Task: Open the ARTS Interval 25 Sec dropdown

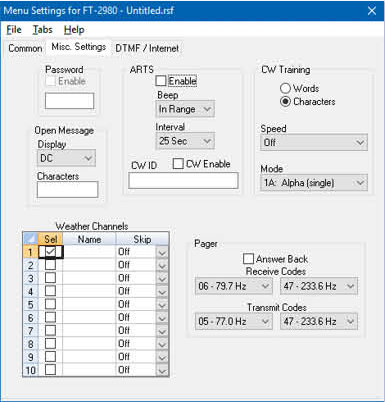Action: coord(185,141)
